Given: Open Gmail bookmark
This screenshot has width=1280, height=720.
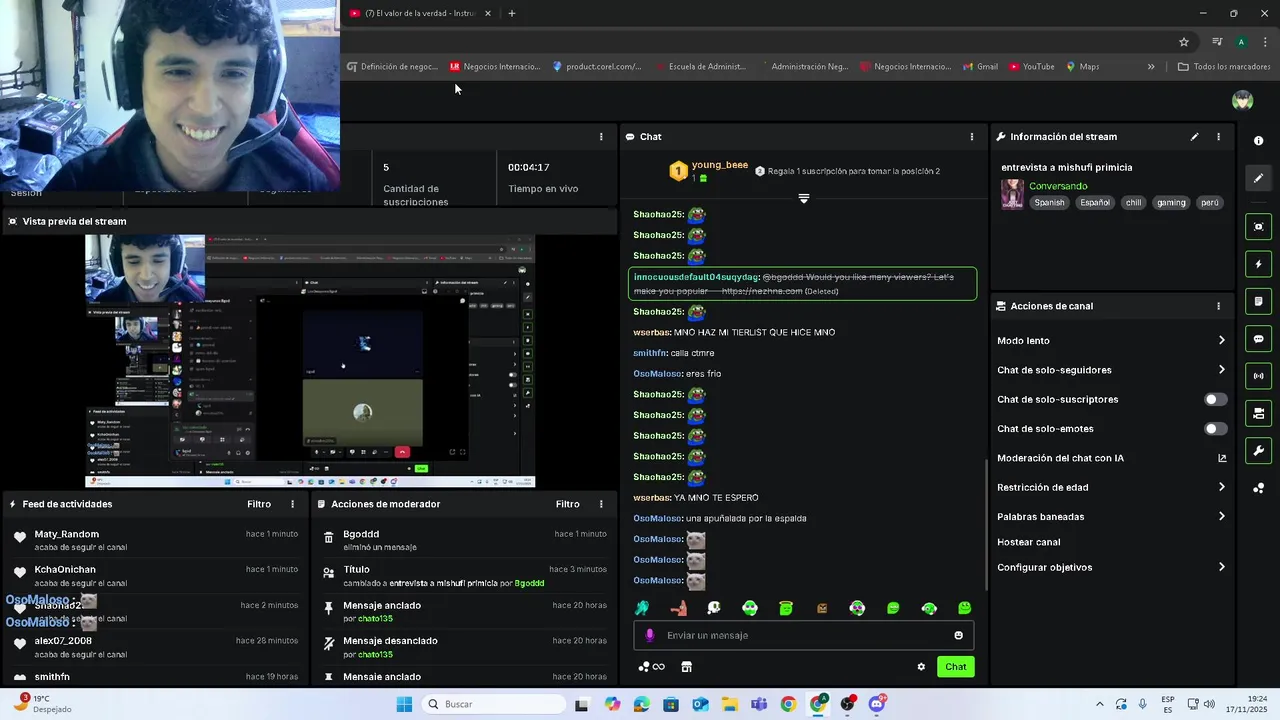Looking at the screenshot, I should coord(980,67).
